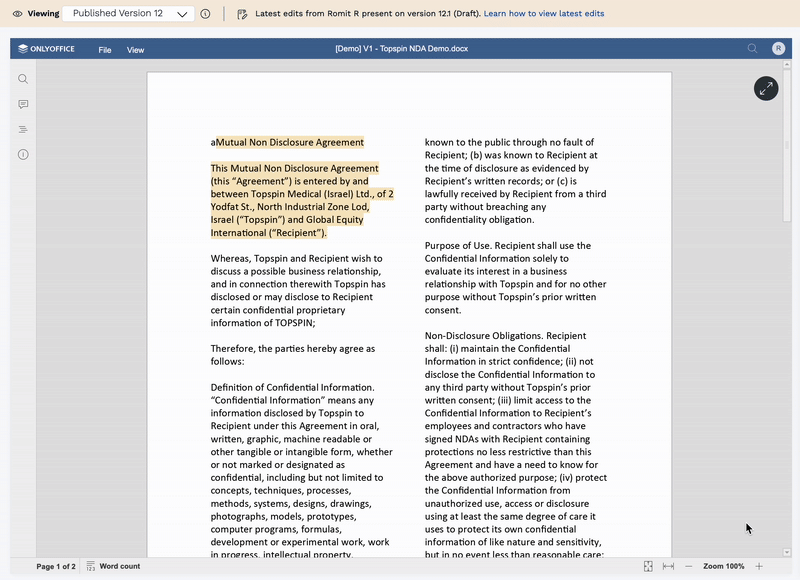800x580 pixels.
Task: Open 'Learn how to view latest edits' link
Action: pos(543,14)
